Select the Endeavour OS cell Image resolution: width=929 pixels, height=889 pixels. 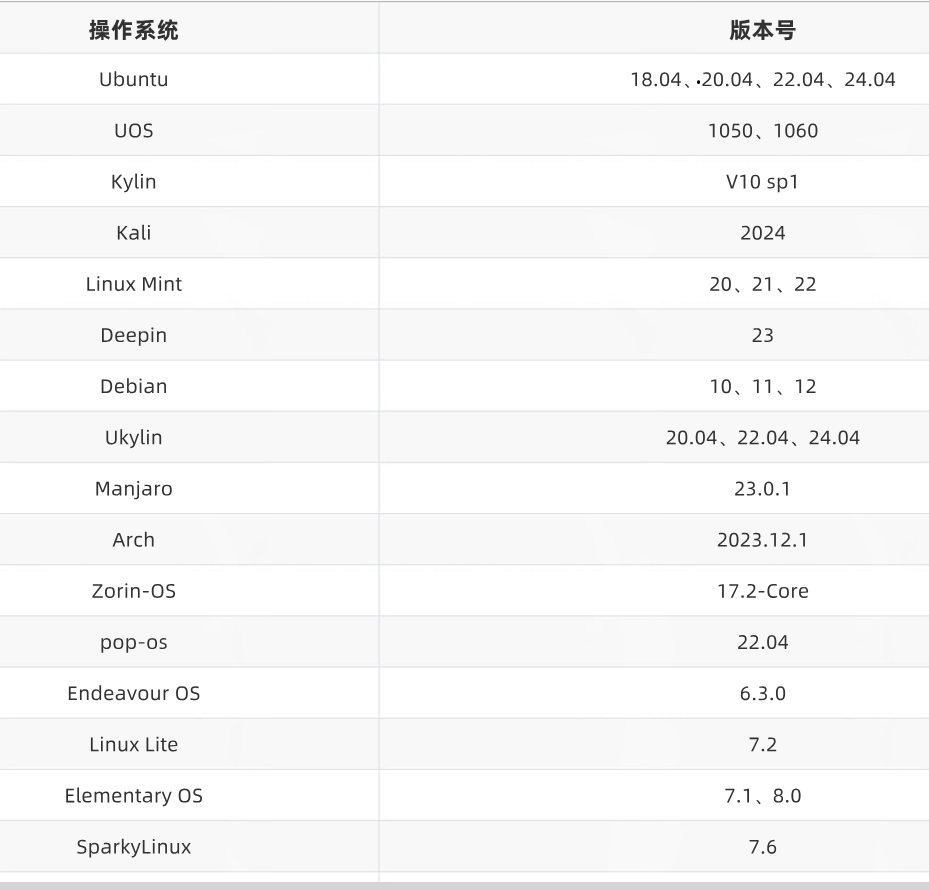133,693
